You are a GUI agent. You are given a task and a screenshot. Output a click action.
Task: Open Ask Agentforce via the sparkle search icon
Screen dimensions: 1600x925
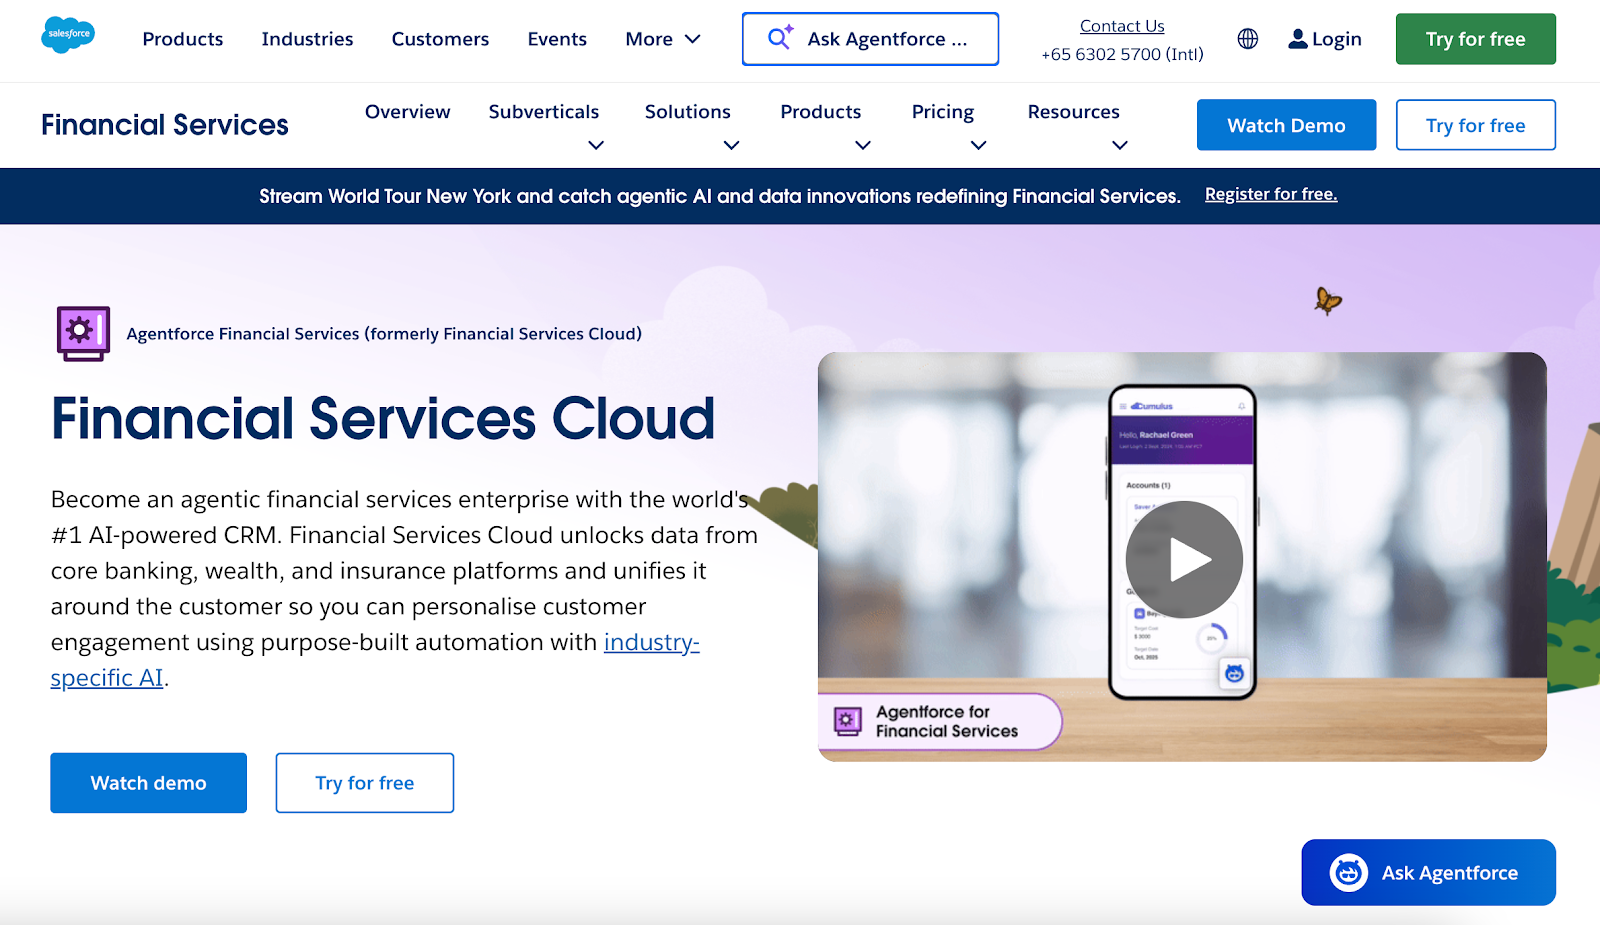777,38
